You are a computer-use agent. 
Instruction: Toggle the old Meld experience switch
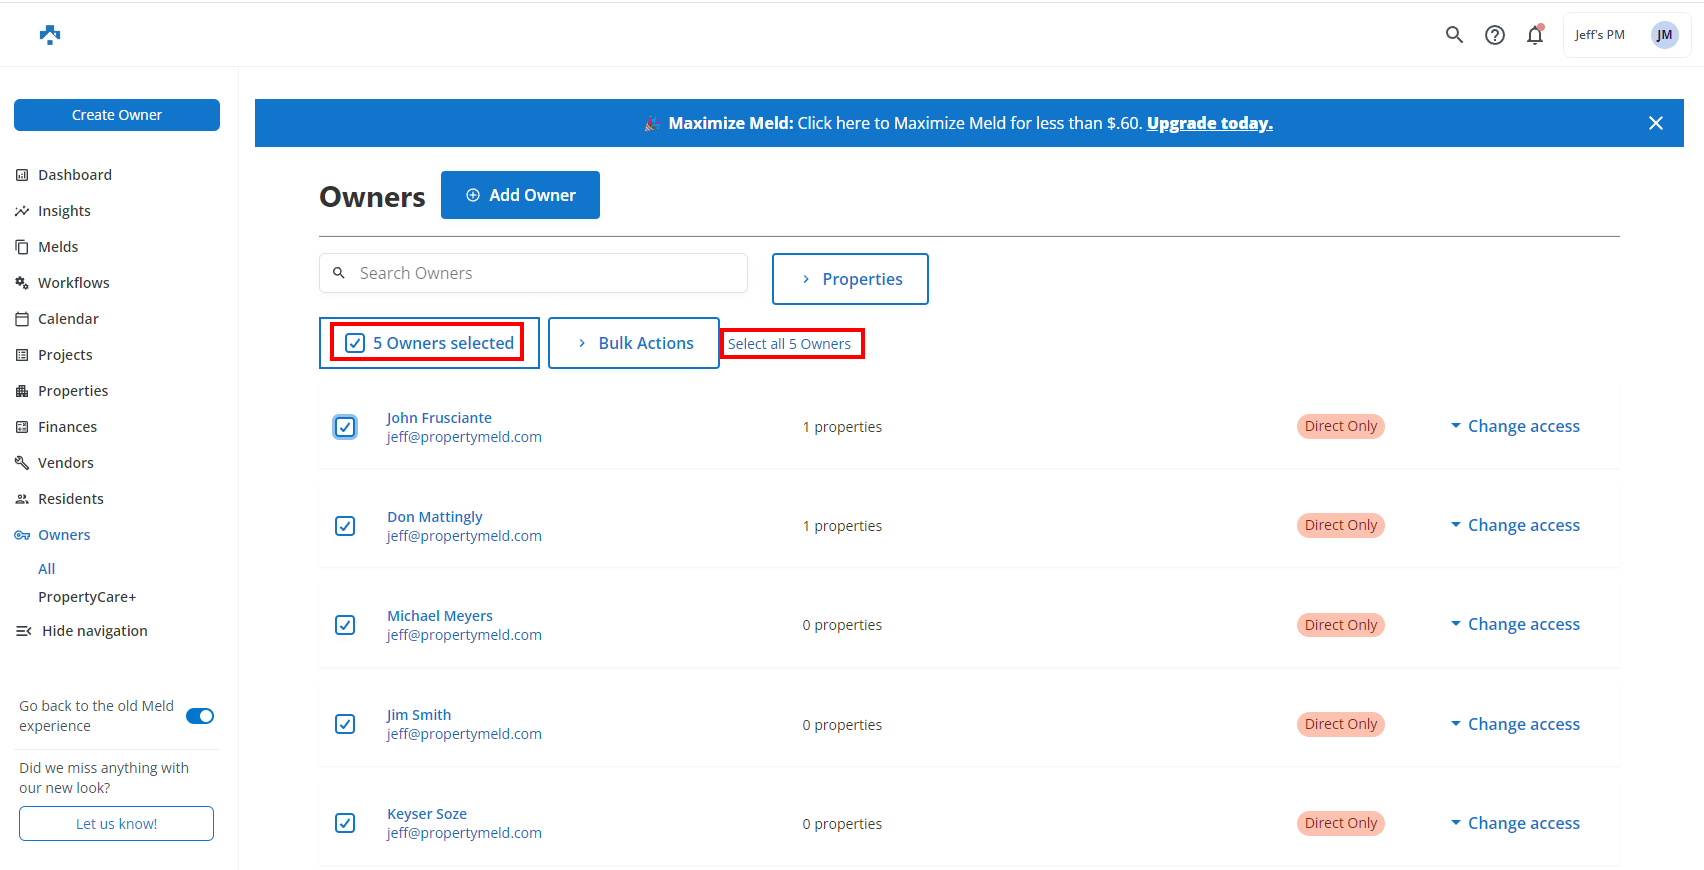pos(200,716)
